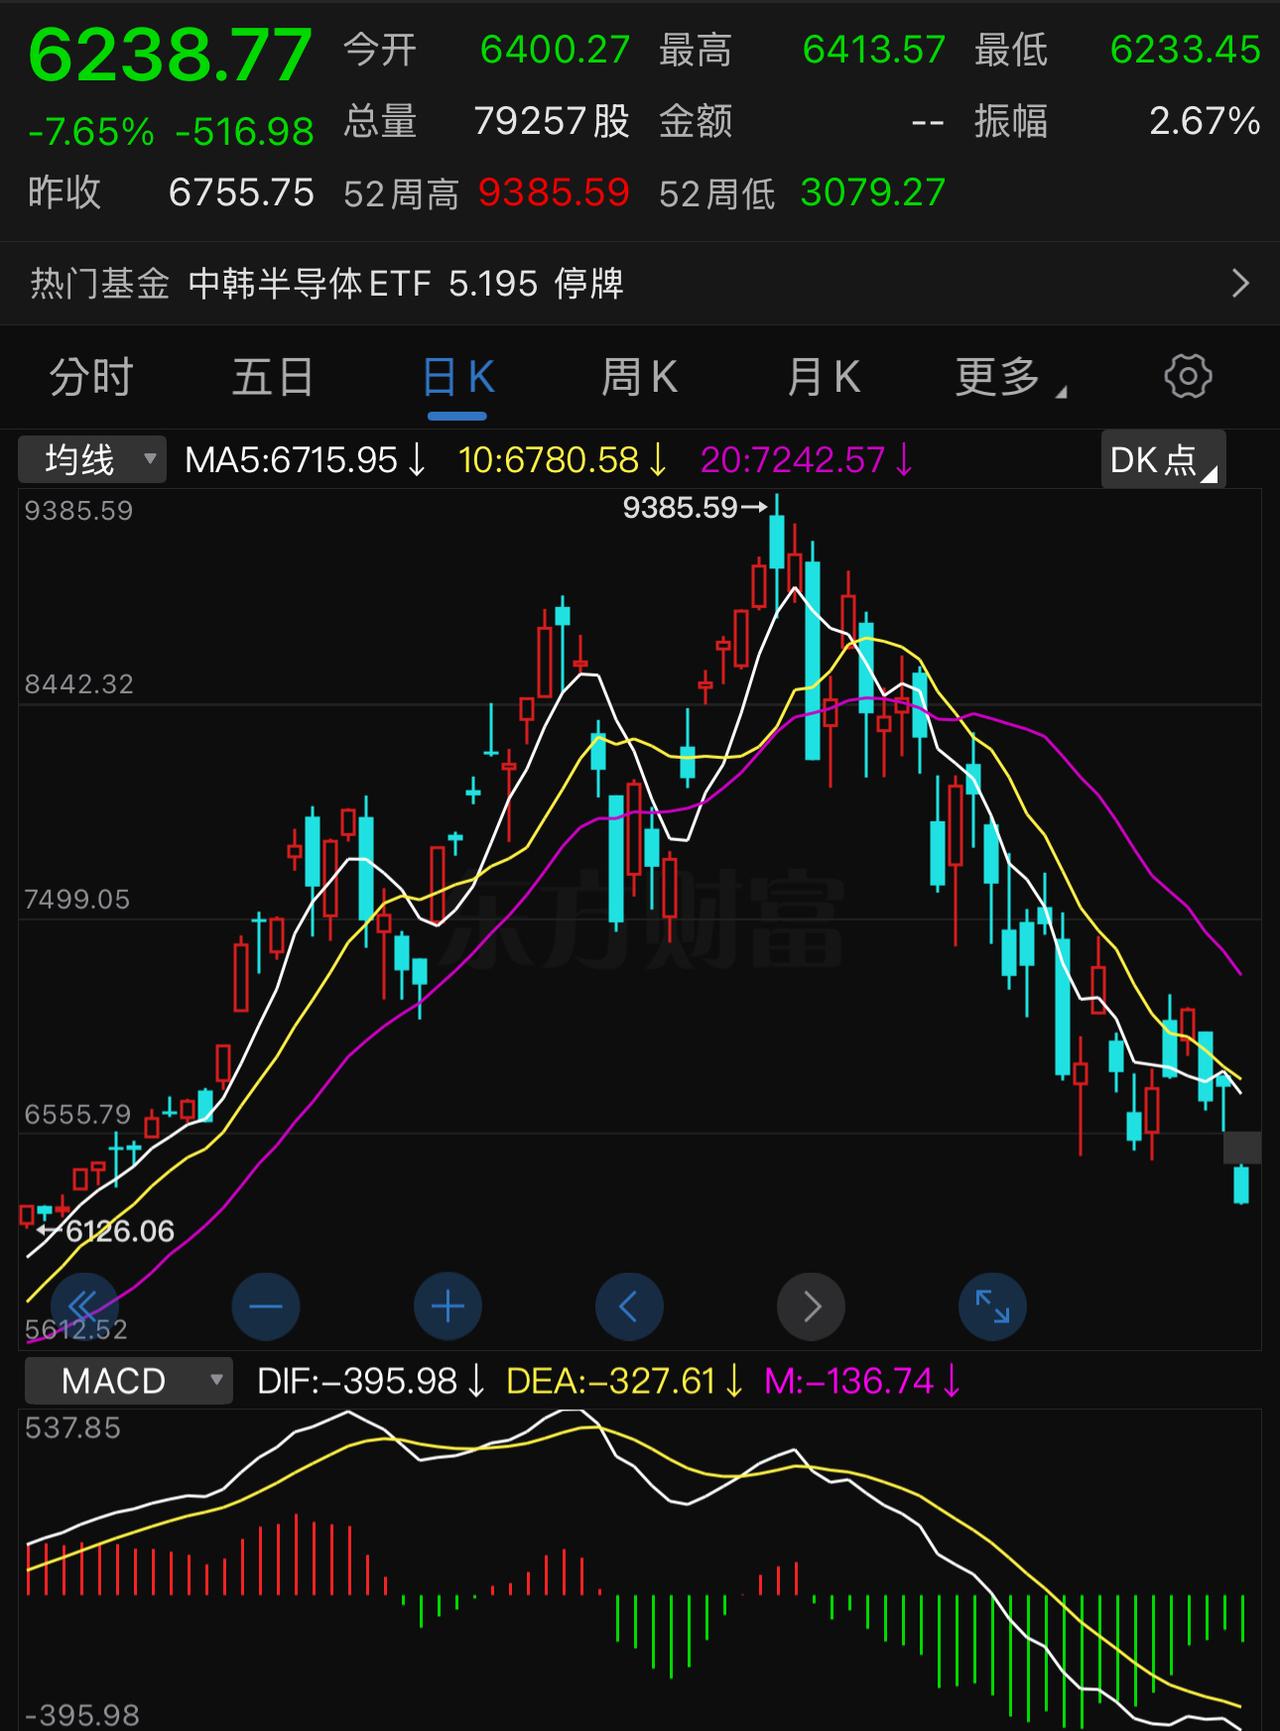Switch to 月K tab
Screen dimensions: 1280x1731
pyautogui.click(x=823, y=377)
